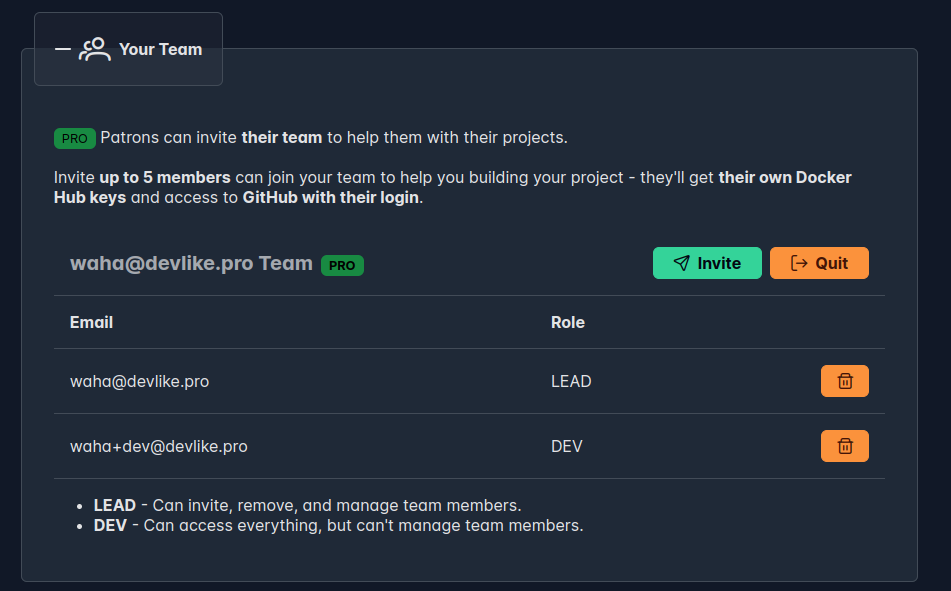This screenshot has height=591, width=951.
Task: Select the waha@devlike.pro email cell
Action: coord(139,381)
